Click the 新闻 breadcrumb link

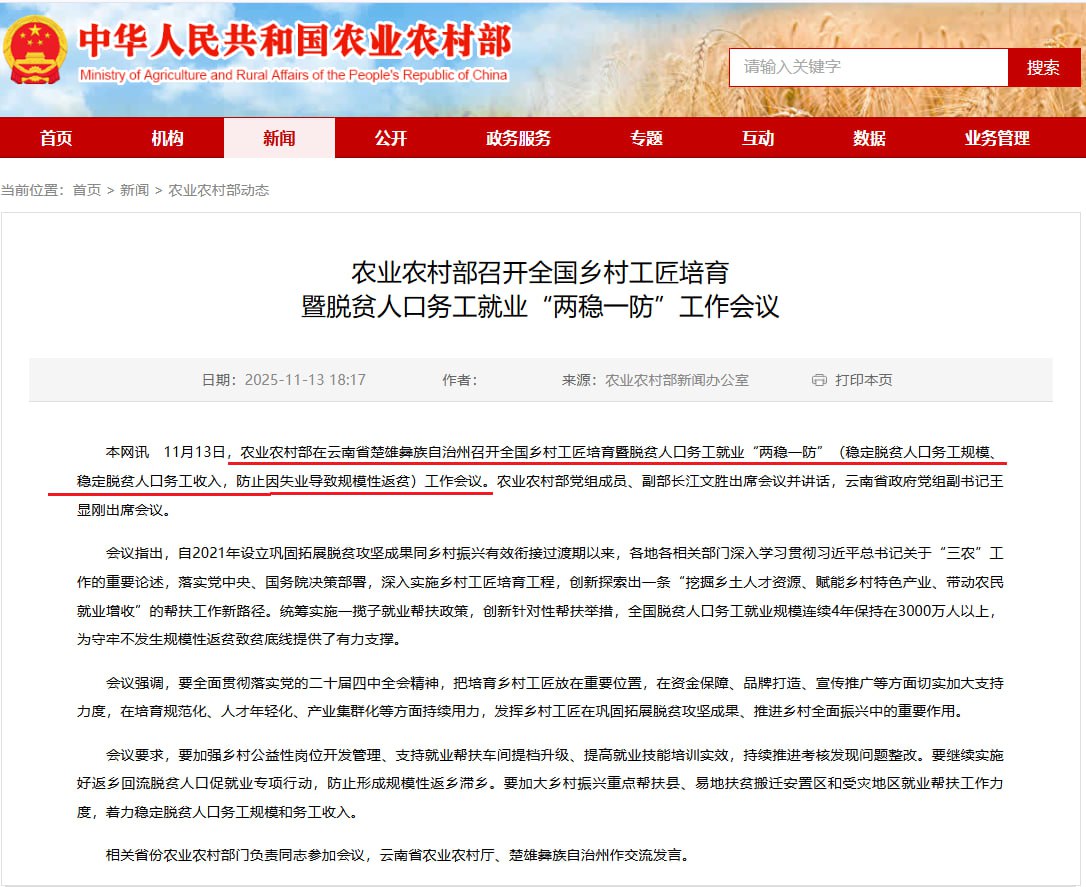coord(134,190)
